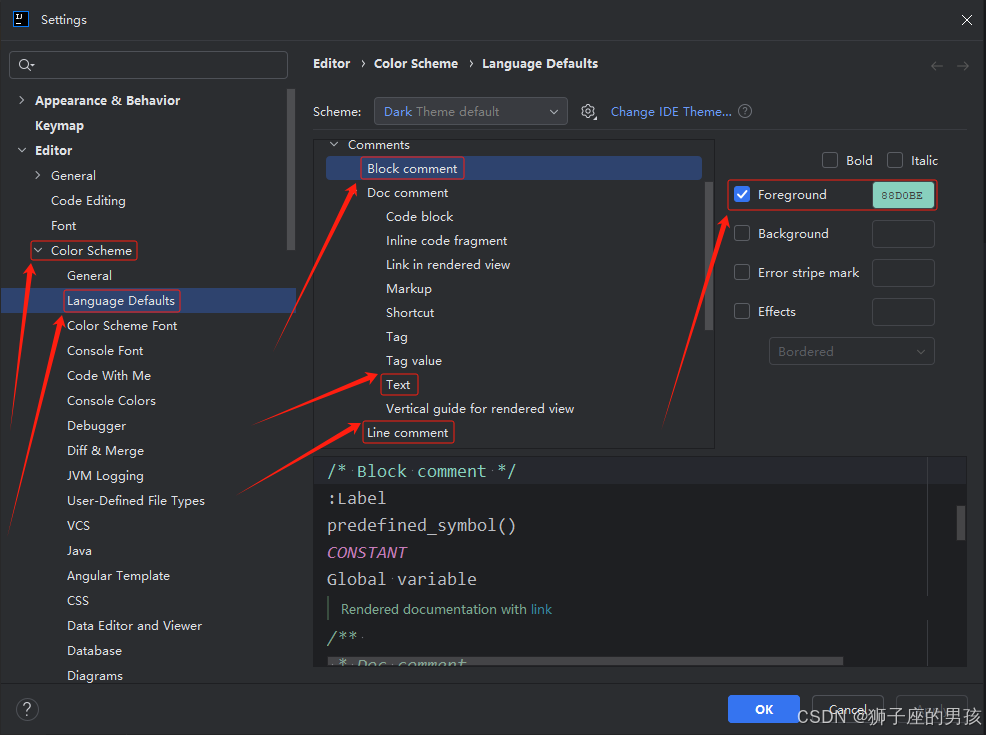Select Code Editing settings page
Screen dimensions: 986x735
[x=88, y=201]
